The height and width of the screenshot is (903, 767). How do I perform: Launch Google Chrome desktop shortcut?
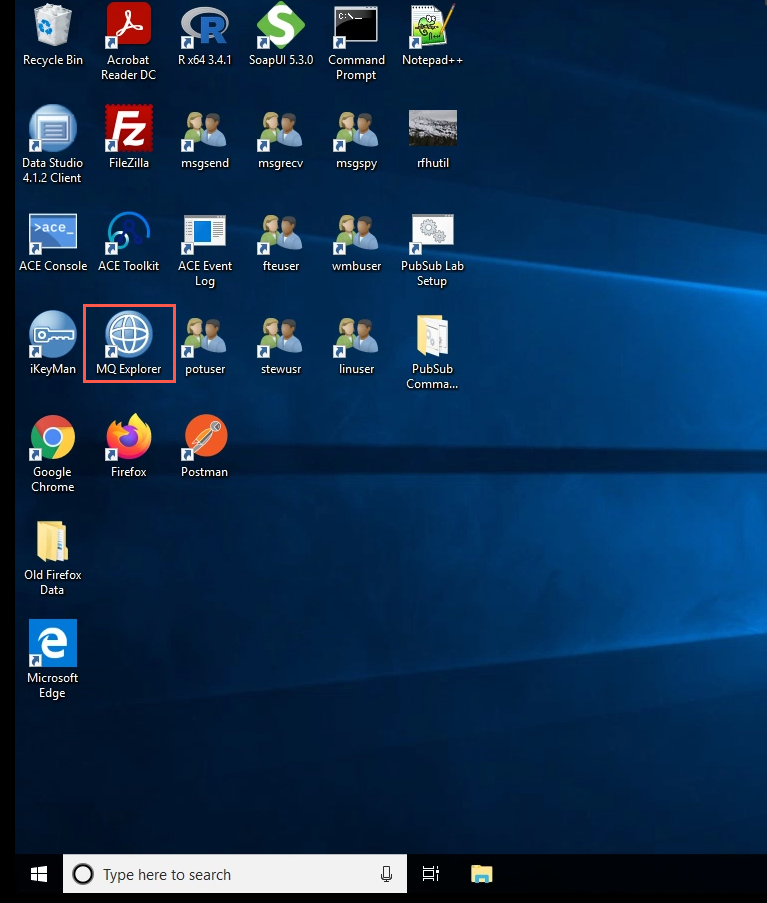coord(52,454)
